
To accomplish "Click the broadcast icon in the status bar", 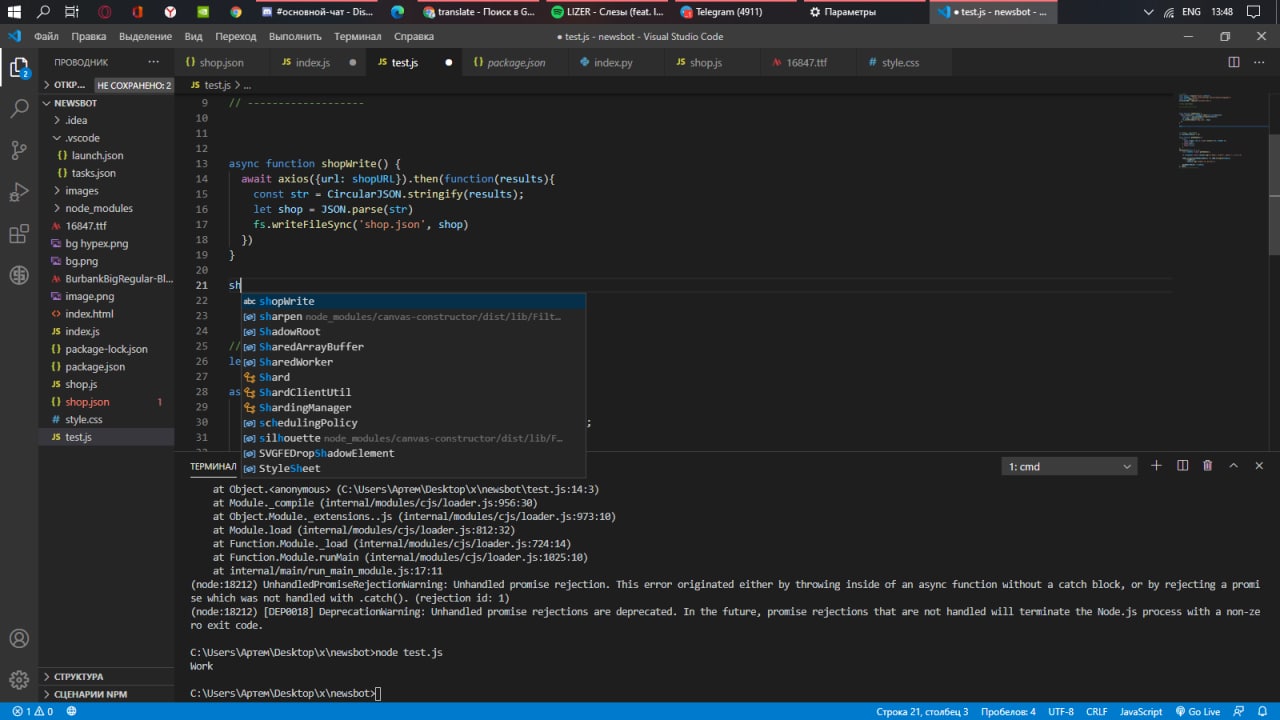I will point(72,711).
